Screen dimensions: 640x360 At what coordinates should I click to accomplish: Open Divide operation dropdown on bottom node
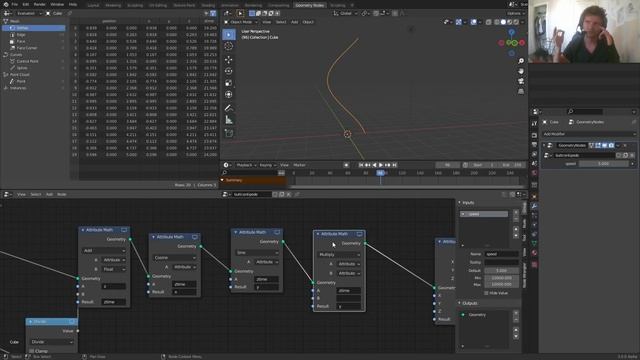click(x=51, y=342)
